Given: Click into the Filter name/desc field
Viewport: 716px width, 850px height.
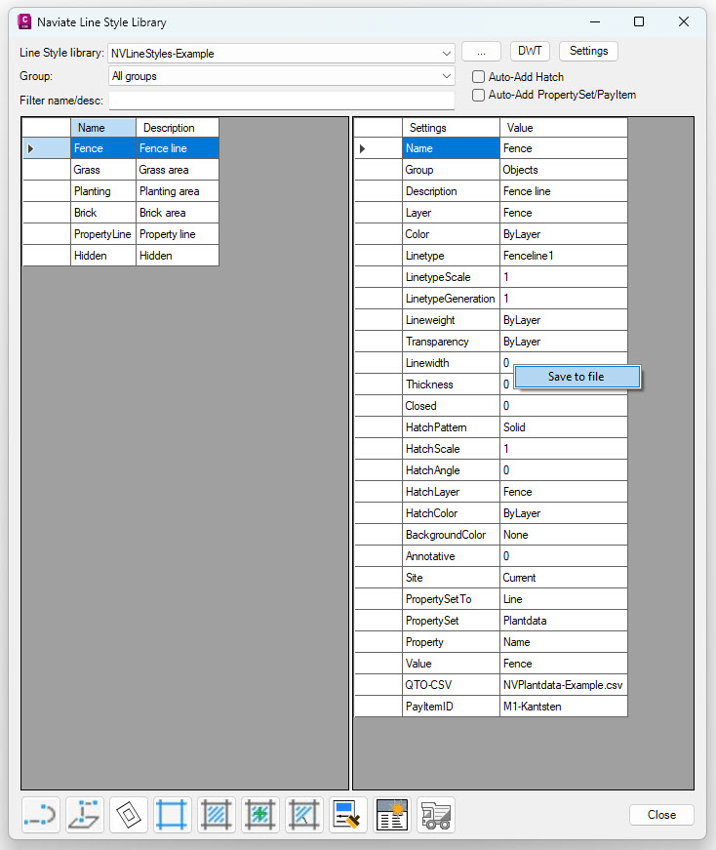Looking at the screenshot, I should pyautogui.click(x=281, y=100).
